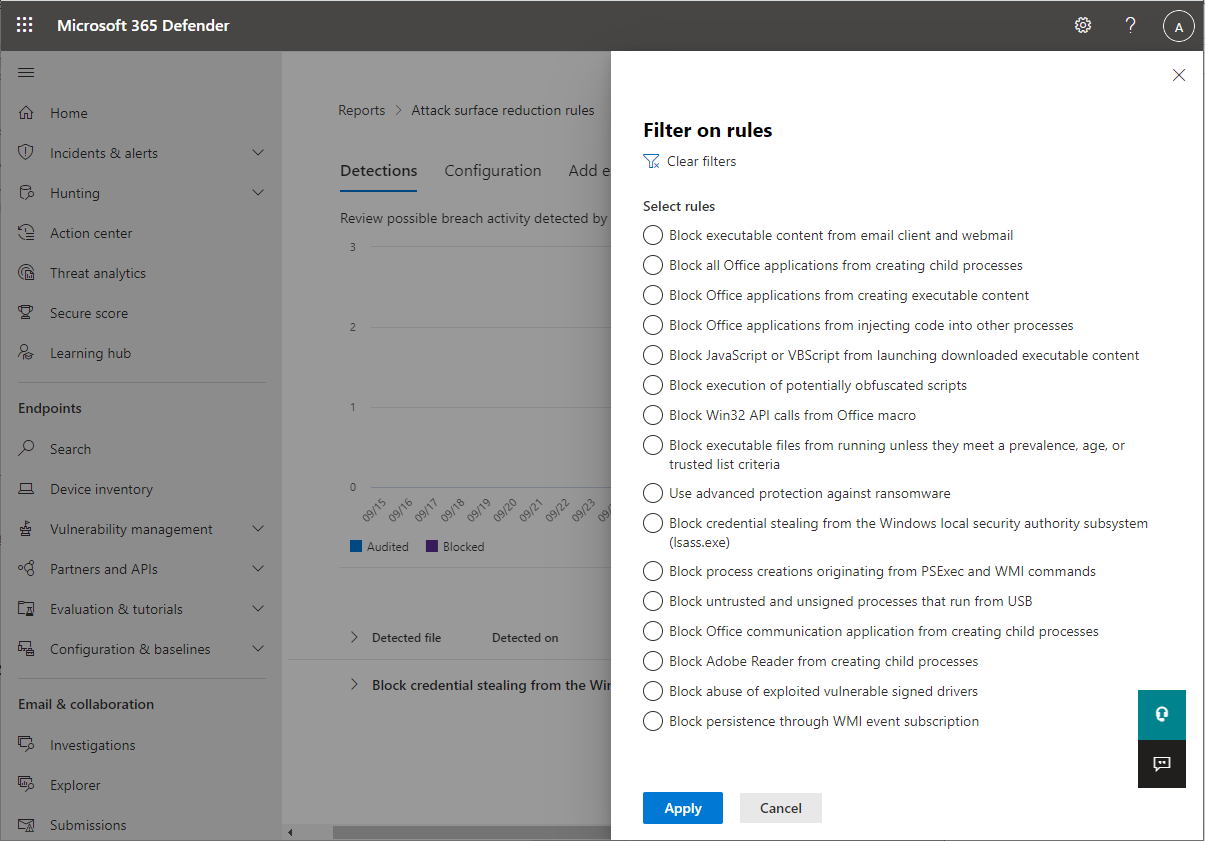Select Block executable content from email client
The height and width of the screenshot is (841, 1205).
point(653,235)
